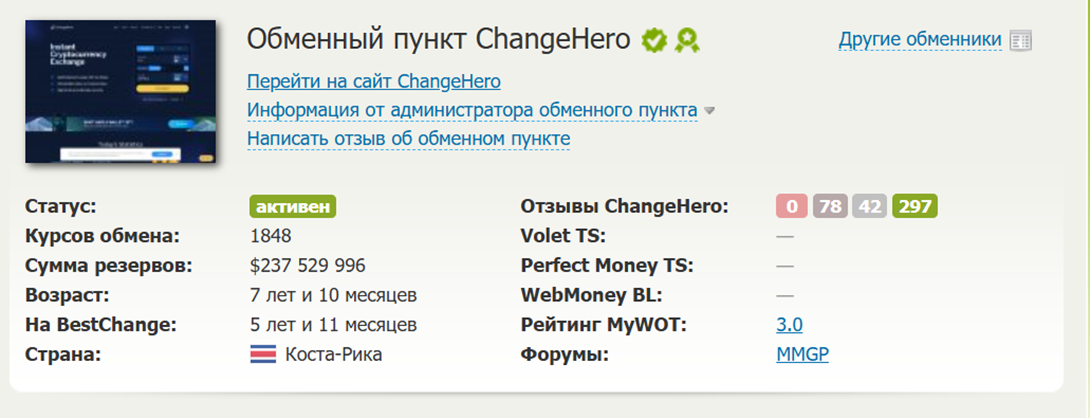Click the Costa Rica flag icon
This screenshot has width=1090, height=418.
click(262, 355)
